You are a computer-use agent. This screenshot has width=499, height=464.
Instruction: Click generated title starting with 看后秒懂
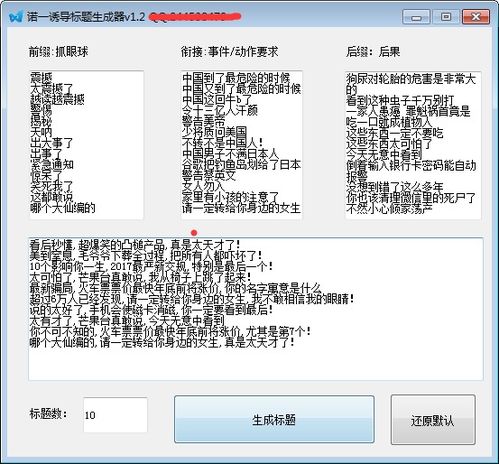coord(135,245)
